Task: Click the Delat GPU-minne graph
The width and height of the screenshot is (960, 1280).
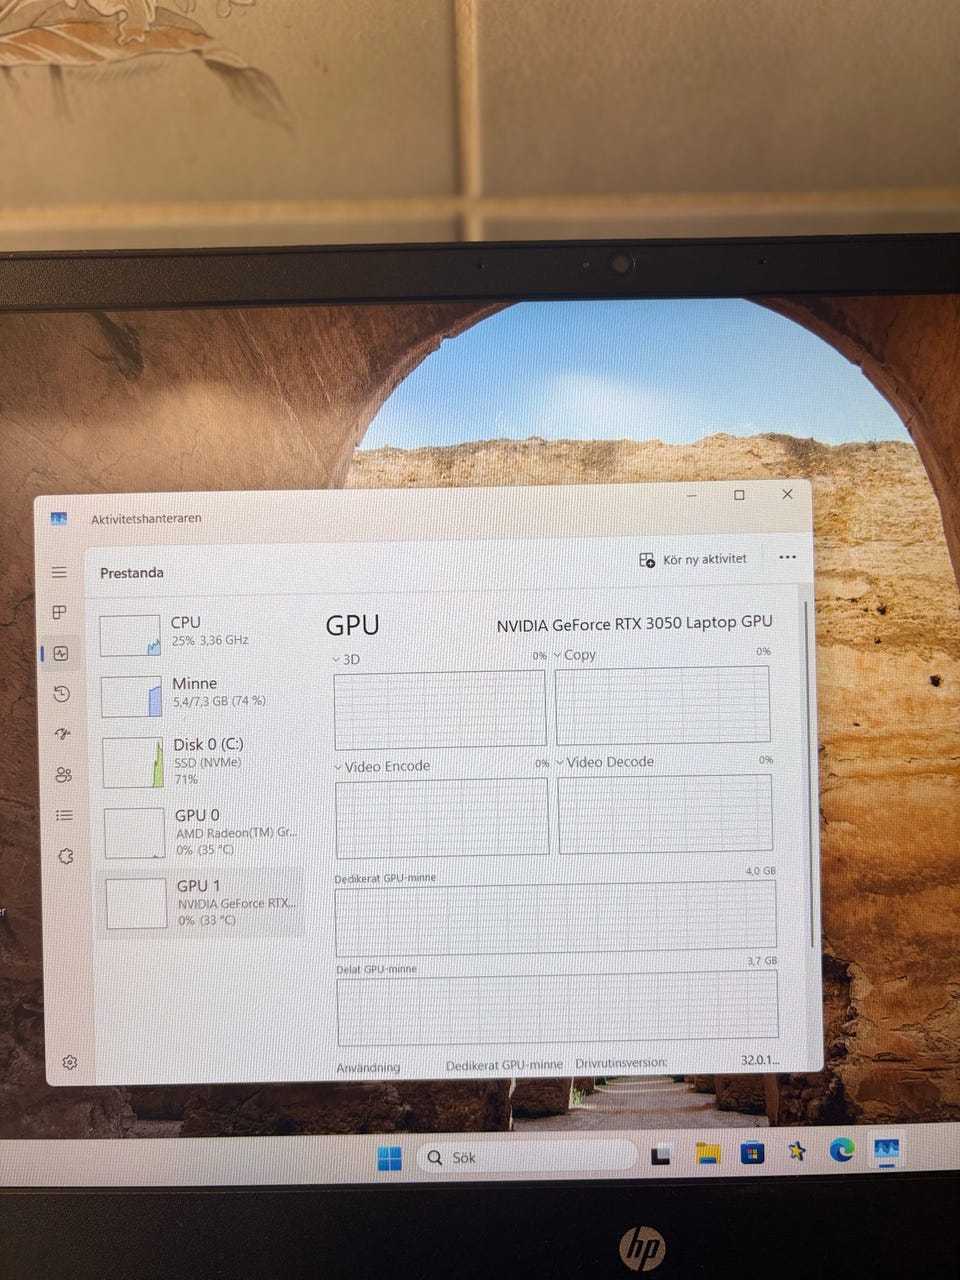Action: pos(558,1008)
